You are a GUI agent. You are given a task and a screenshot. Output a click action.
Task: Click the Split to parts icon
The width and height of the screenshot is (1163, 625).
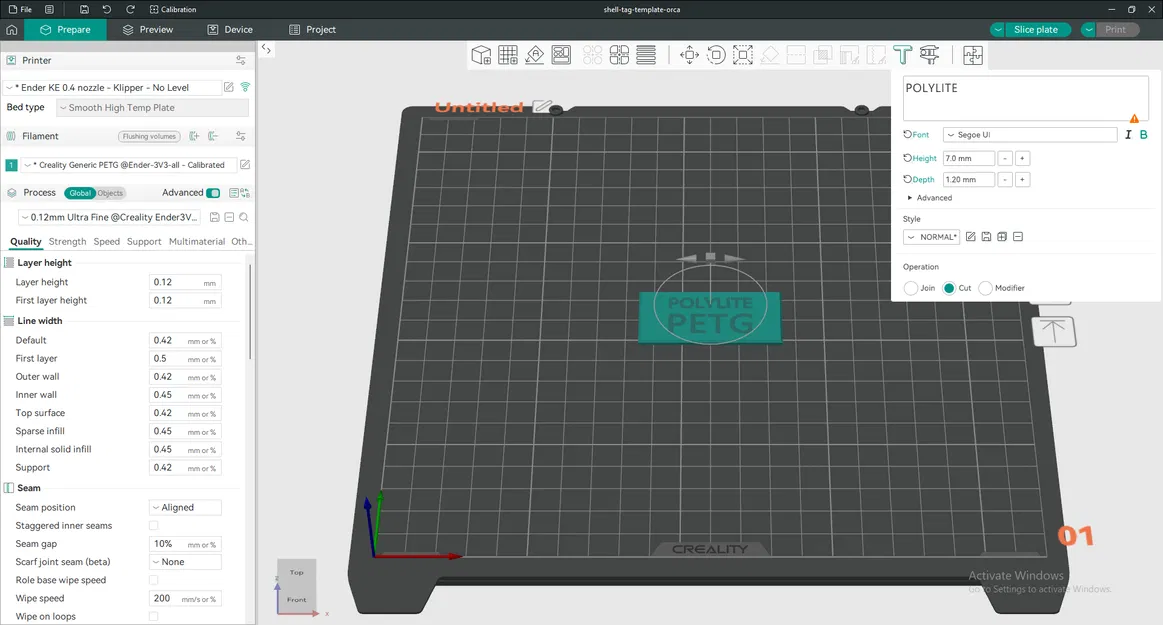click(619, 55)
